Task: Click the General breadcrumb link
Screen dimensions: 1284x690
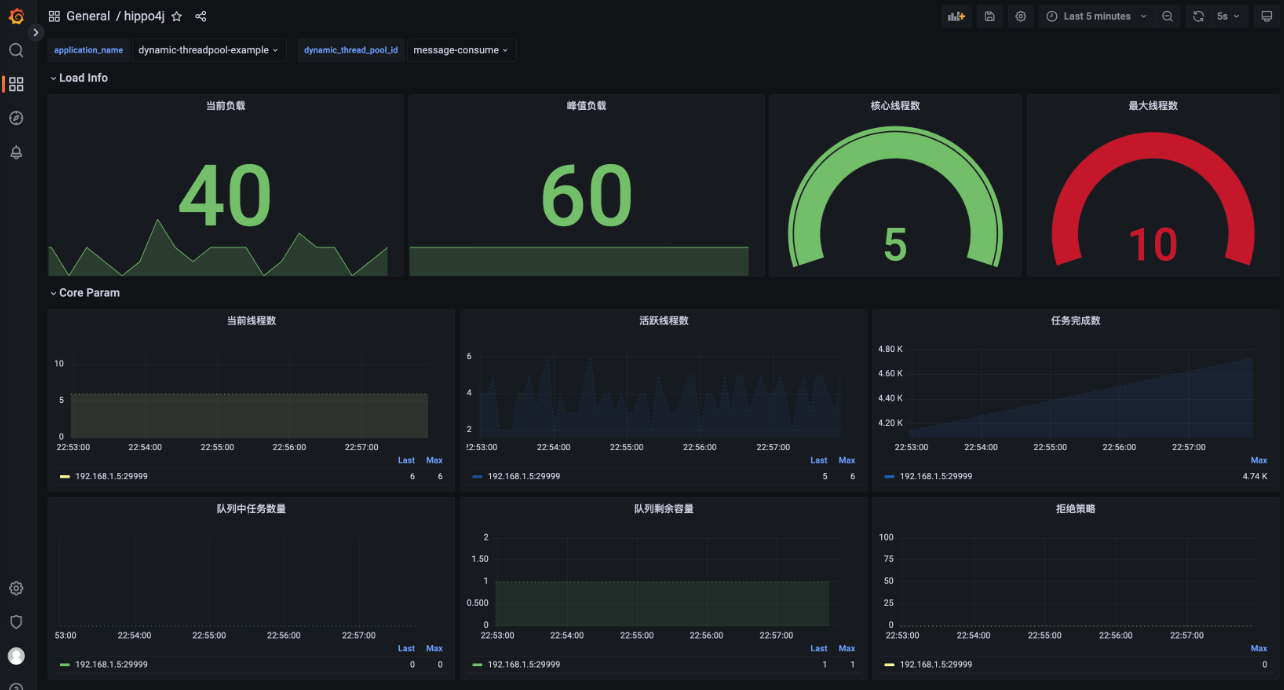Action: click(88, 17)
